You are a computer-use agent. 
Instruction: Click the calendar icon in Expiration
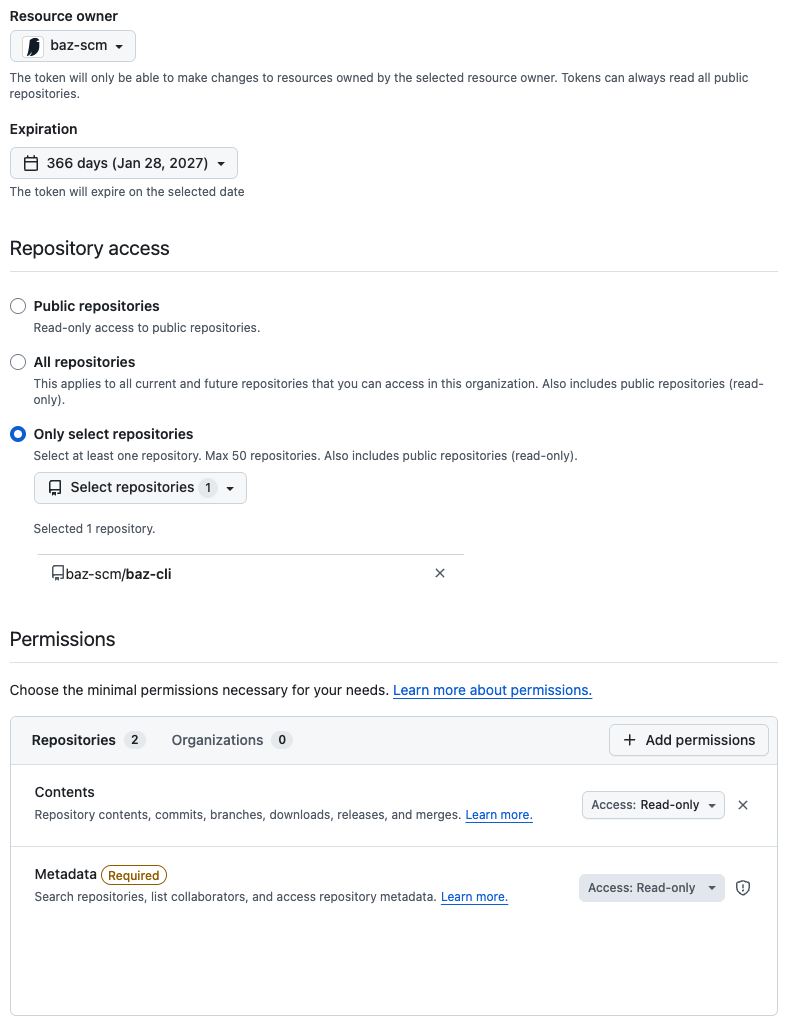click(x=31, y=163)
